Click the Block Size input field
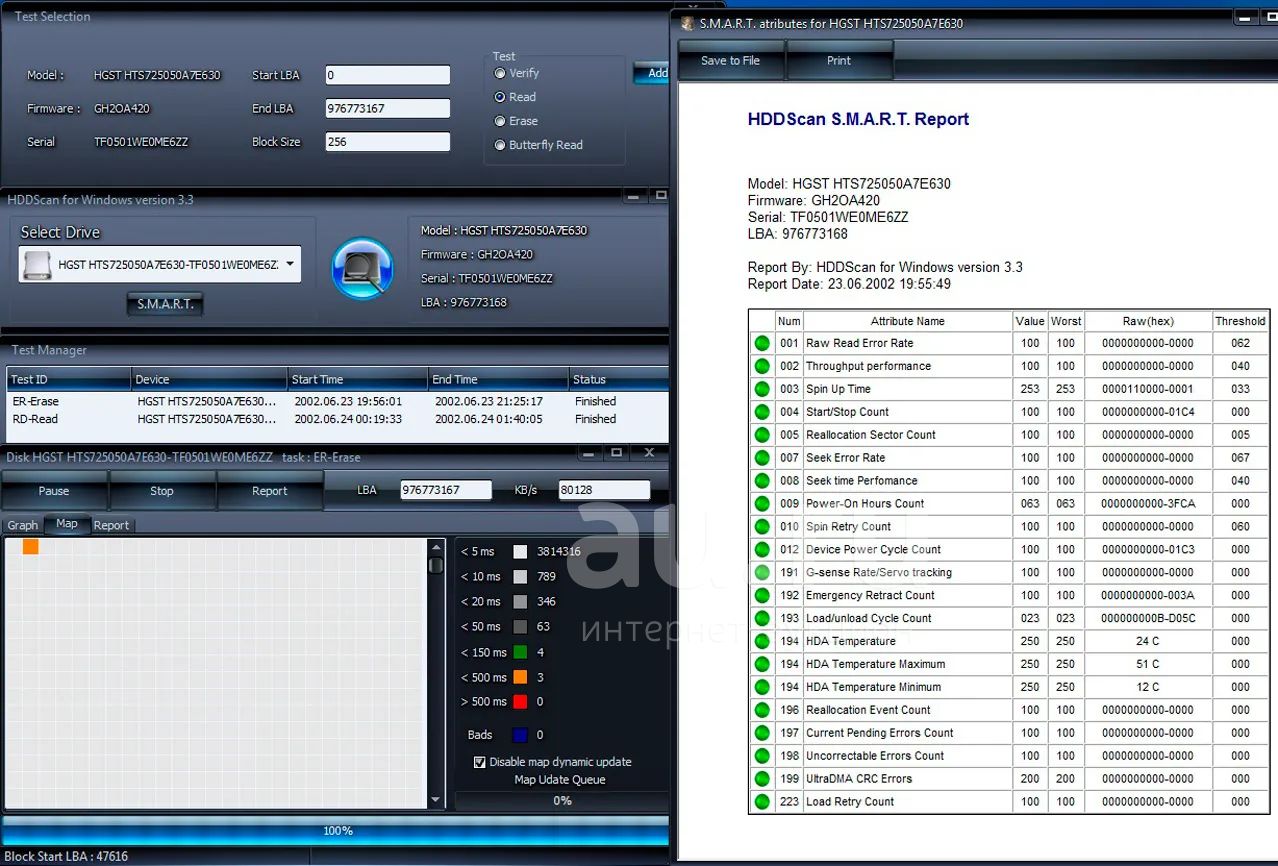This screenshot has width=1278, height=866. pyautogui.click(x=388, y=142)
